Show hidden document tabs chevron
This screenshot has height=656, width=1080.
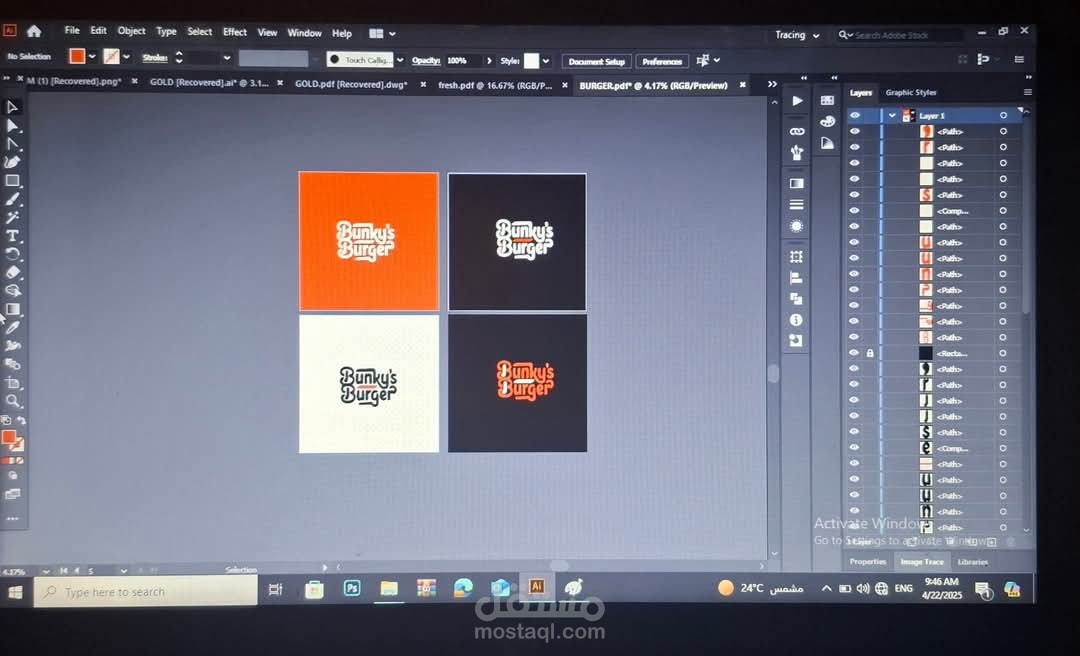(x=772, y=84)
